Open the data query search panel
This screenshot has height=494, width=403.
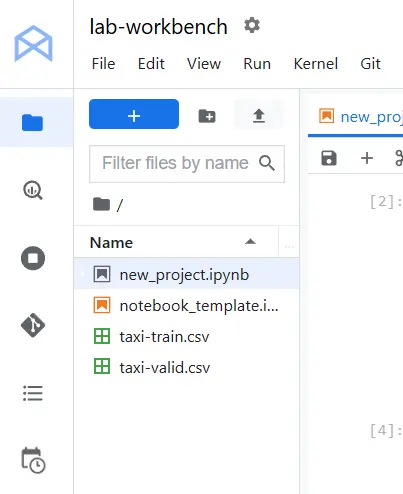[x=33, y=190]
